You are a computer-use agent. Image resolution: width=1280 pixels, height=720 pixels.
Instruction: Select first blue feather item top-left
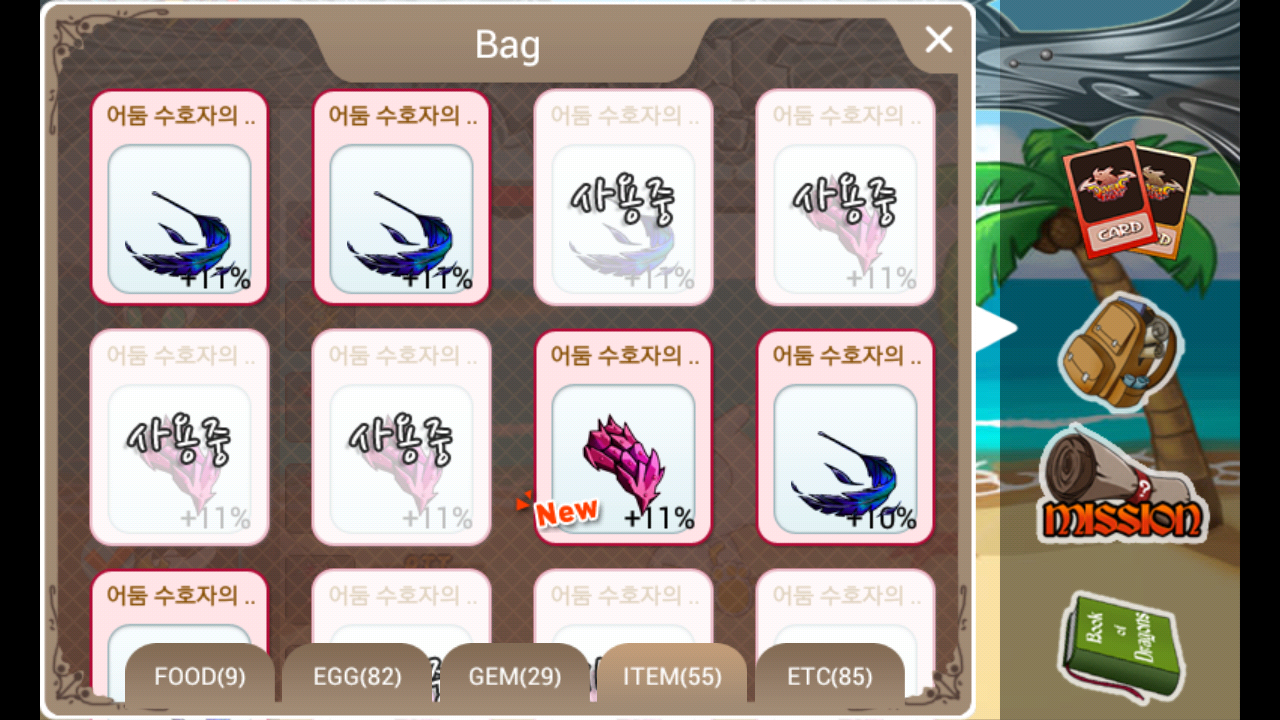coord(180,198)
